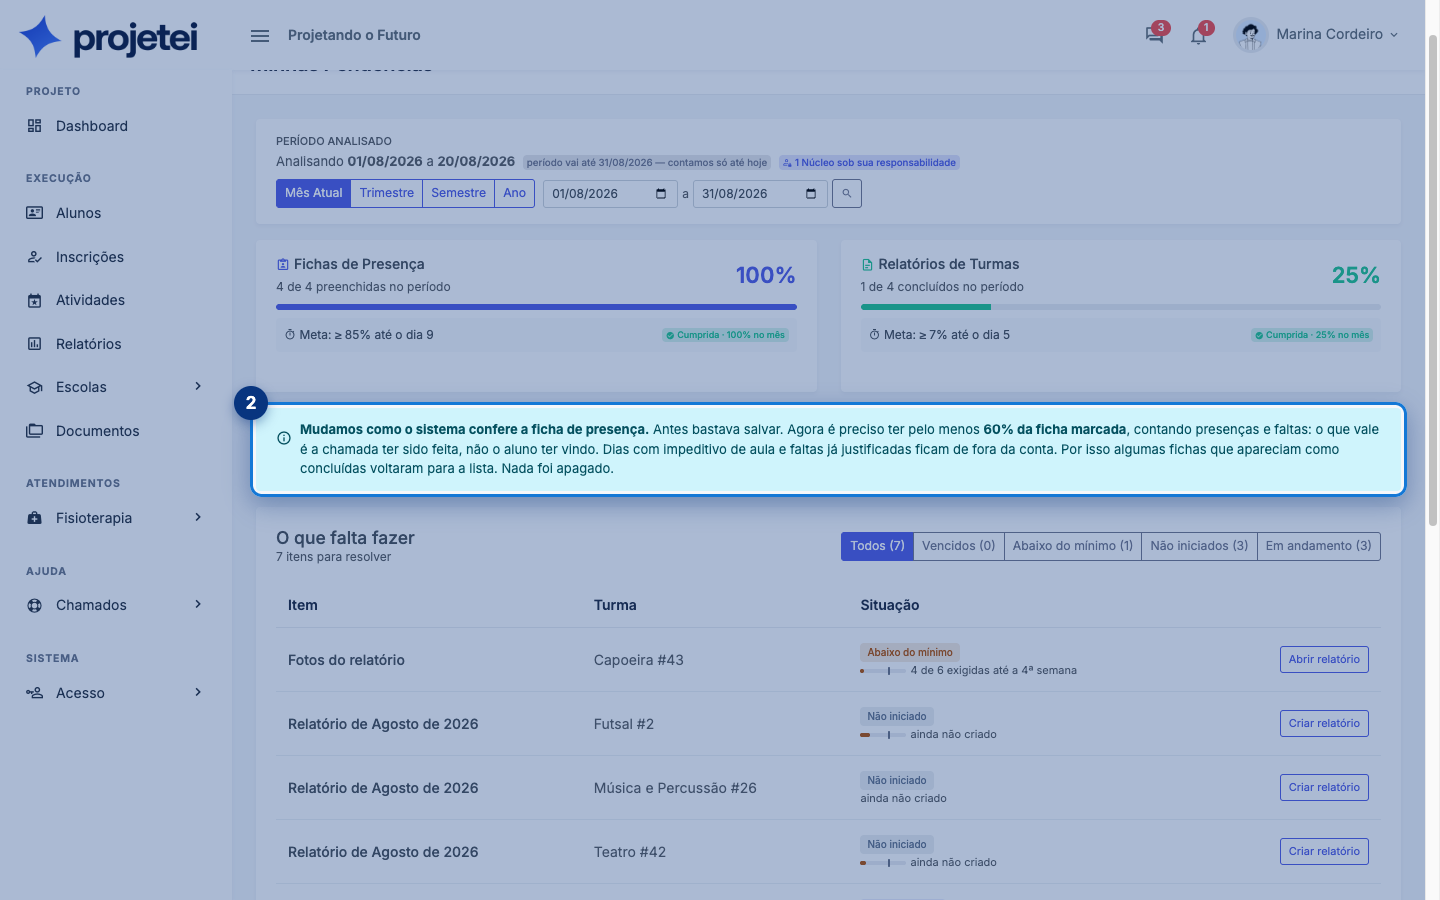Click Criar relatório for Futsal #2
This screenshot has width=1440, height=900.
click(x=1324, y=724)
